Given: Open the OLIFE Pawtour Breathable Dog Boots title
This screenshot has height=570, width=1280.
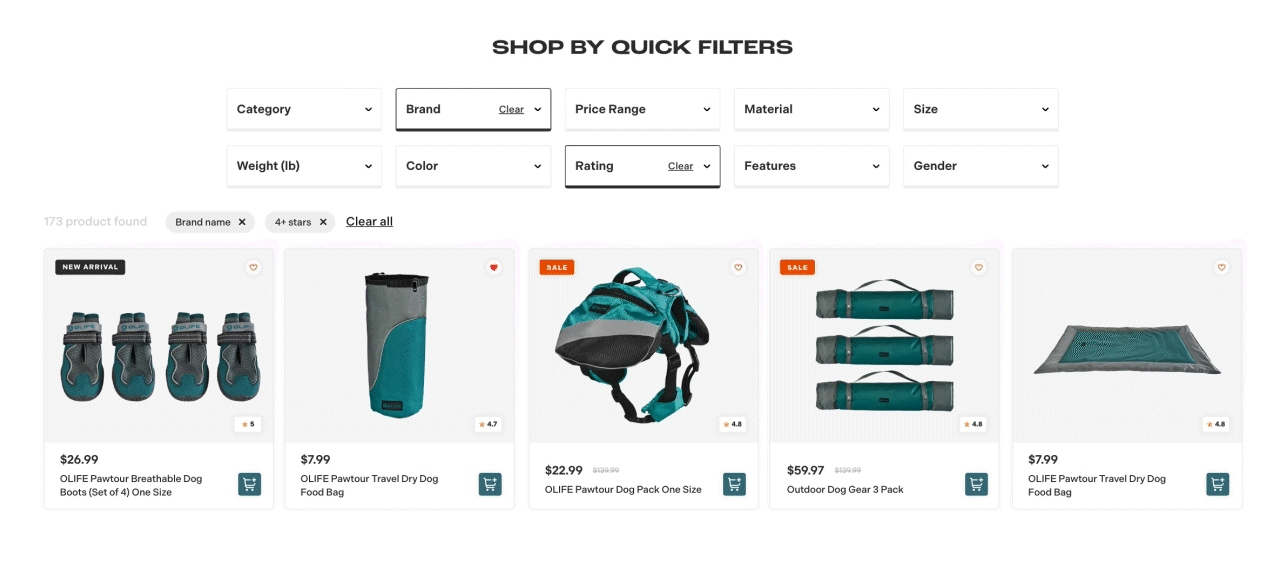Looking at the screenshot, I should coord(131,485).
